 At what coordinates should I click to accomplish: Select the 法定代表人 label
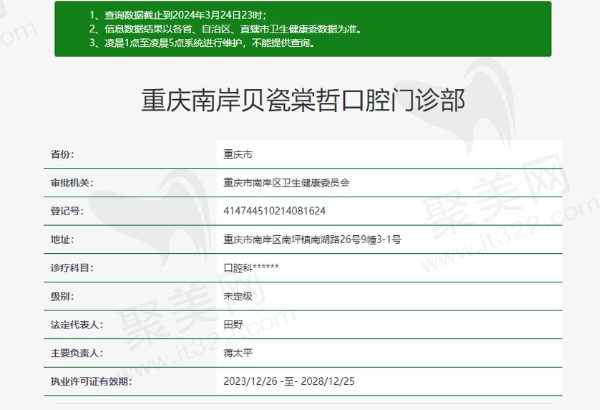pos(77,325)
